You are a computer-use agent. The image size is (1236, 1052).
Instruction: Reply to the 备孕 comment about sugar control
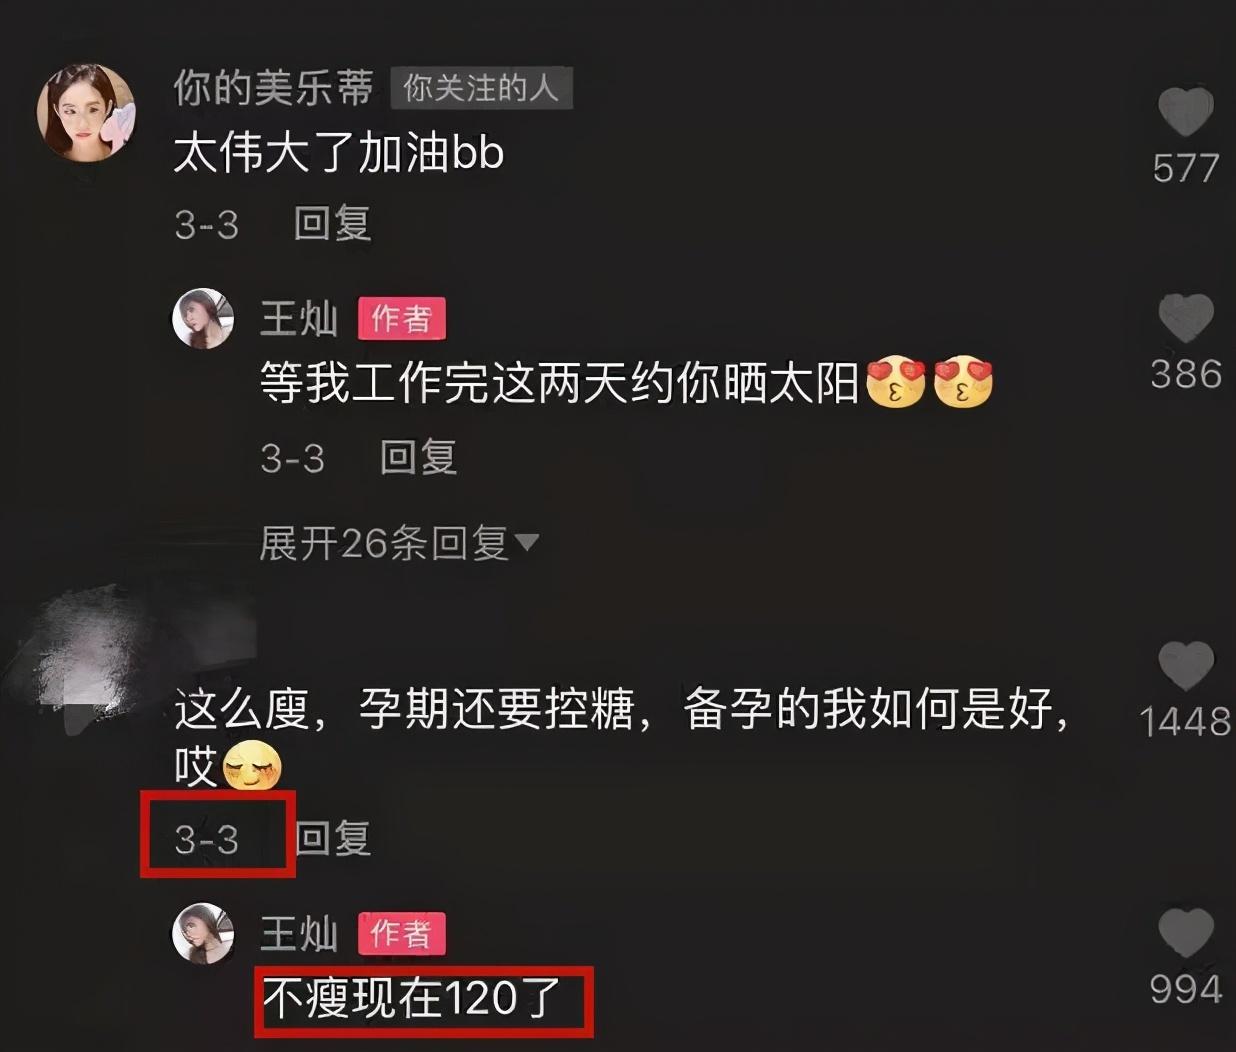pyautogui.click(x=334, y=838)
